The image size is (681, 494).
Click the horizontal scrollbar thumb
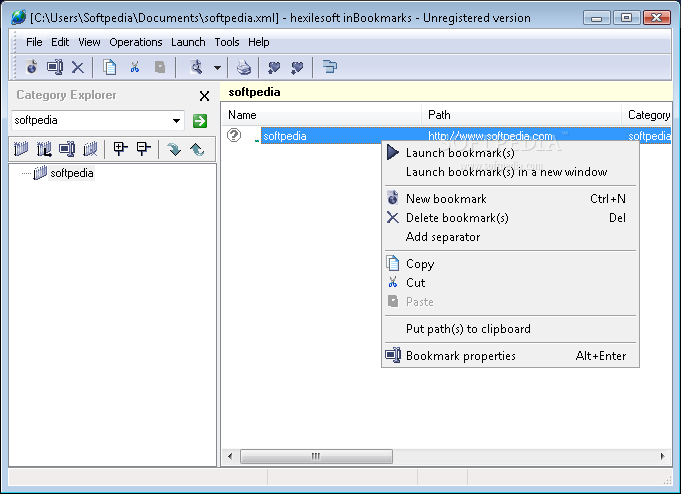316,456
